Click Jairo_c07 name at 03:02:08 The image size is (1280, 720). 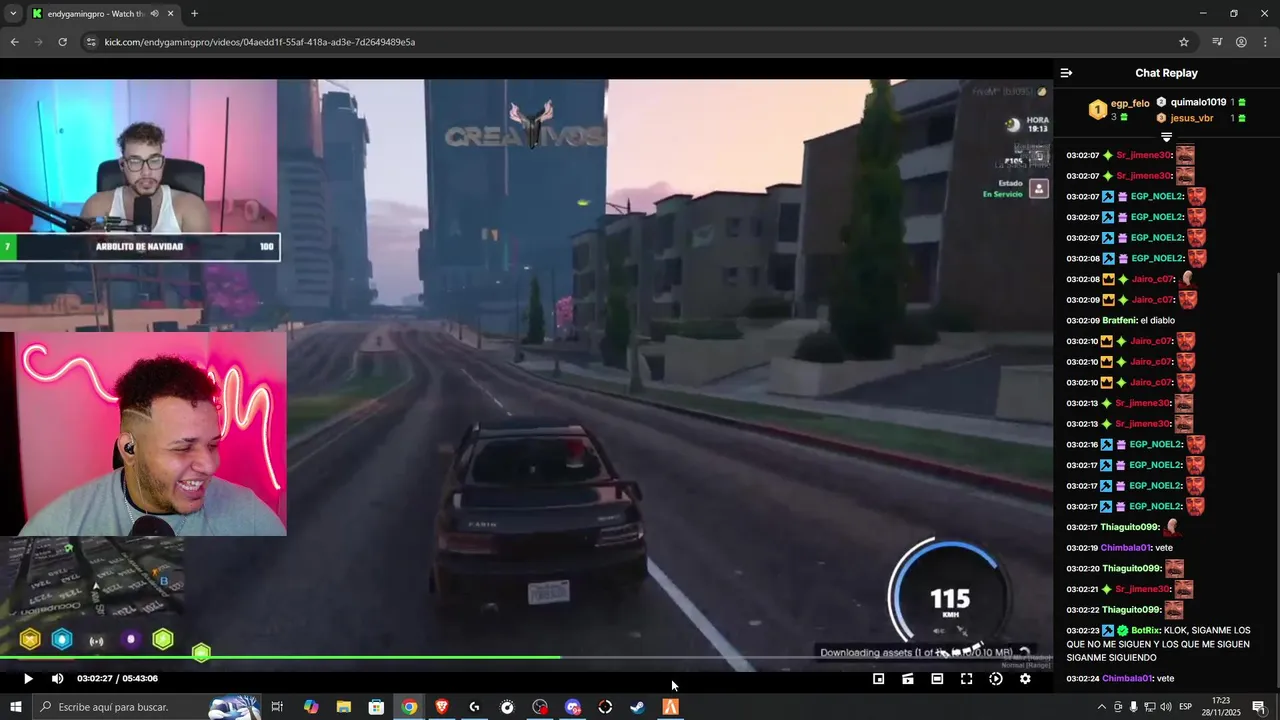click(x=1151, y=279)
